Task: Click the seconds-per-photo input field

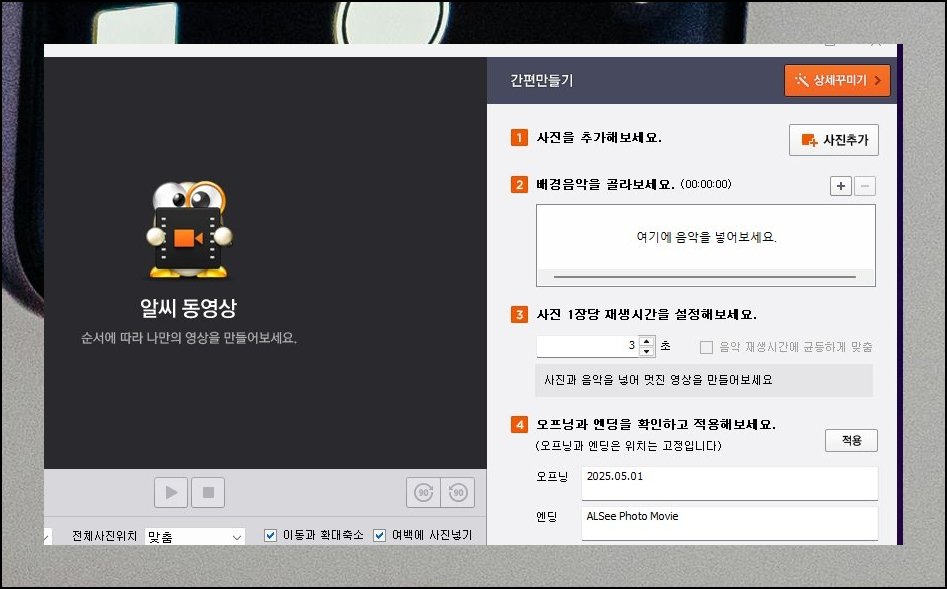Action: click(x=587, y=346)
